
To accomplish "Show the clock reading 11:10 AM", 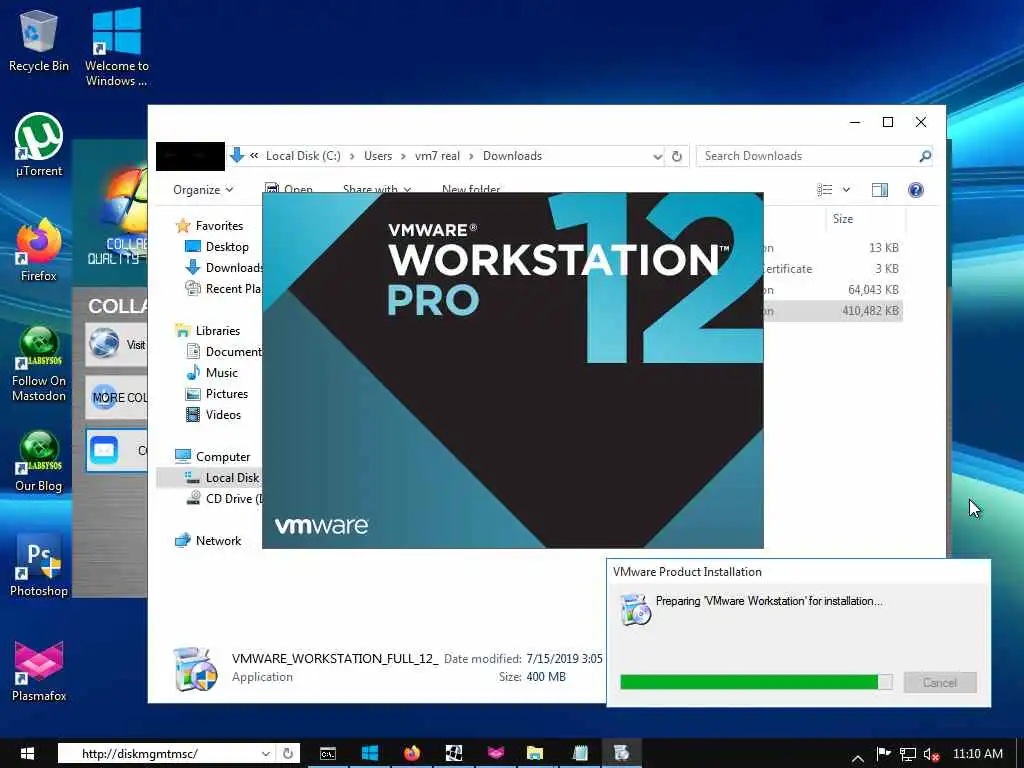I will [978, 754].
